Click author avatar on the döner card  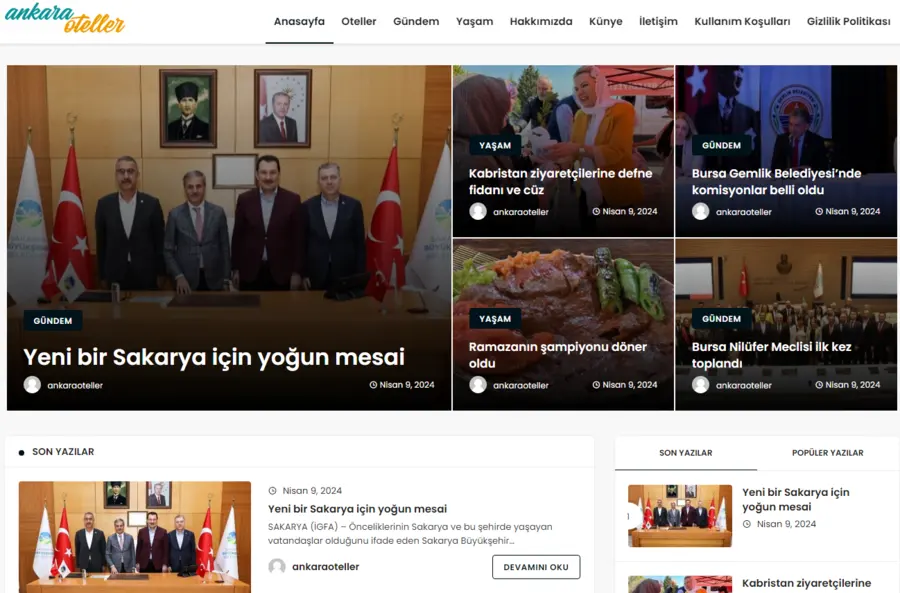[x=478, y=385]
